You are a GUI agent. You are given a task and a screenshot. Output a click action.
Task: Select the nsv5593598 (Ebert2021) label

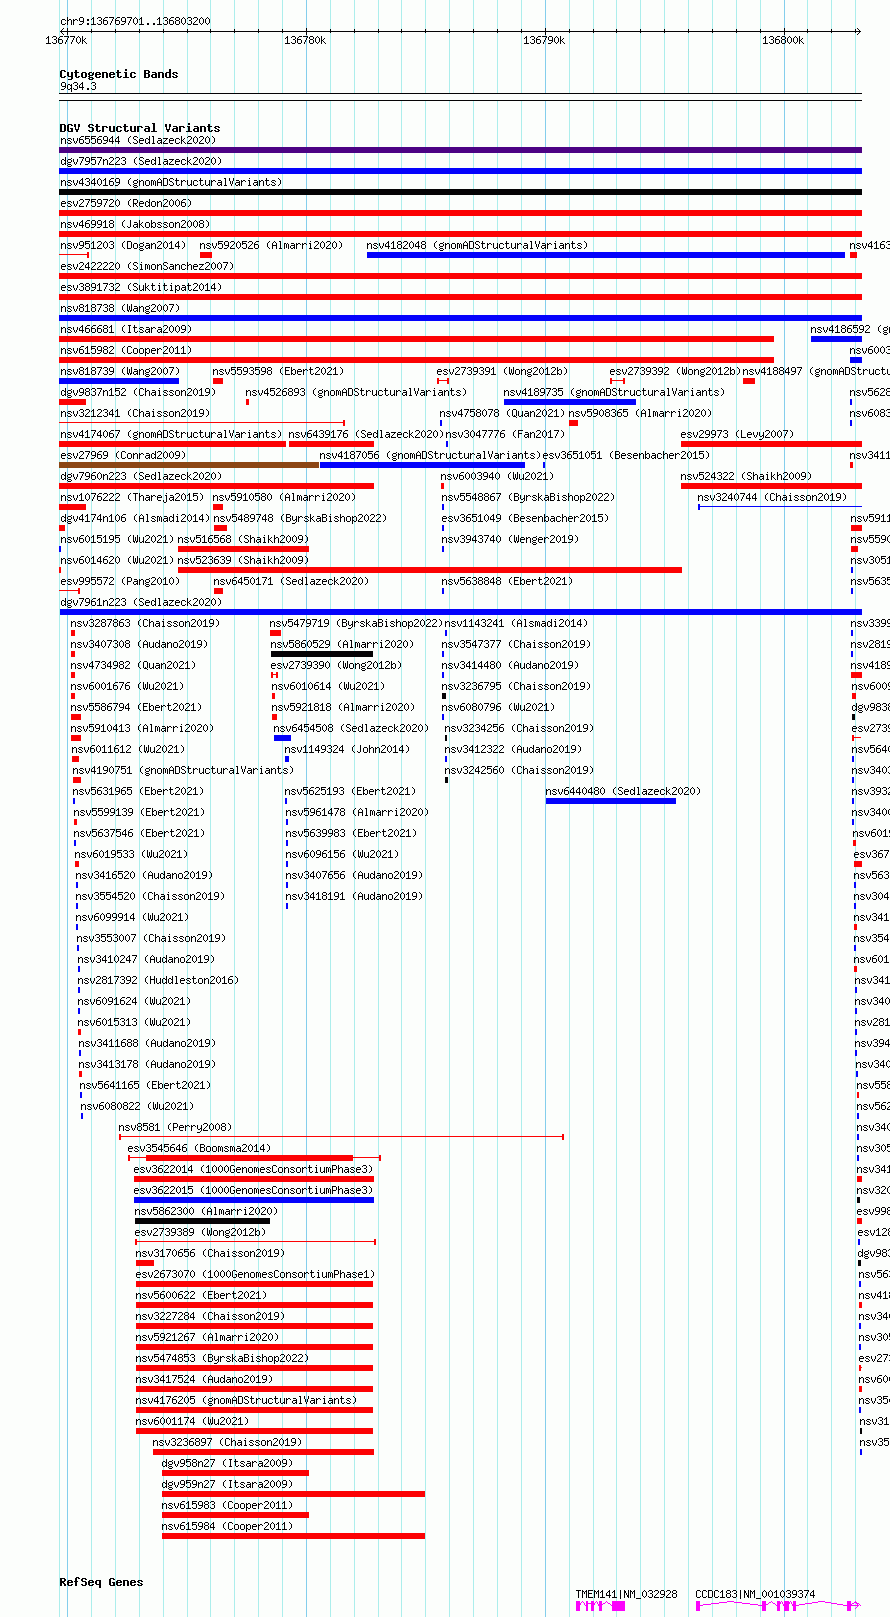278,371
